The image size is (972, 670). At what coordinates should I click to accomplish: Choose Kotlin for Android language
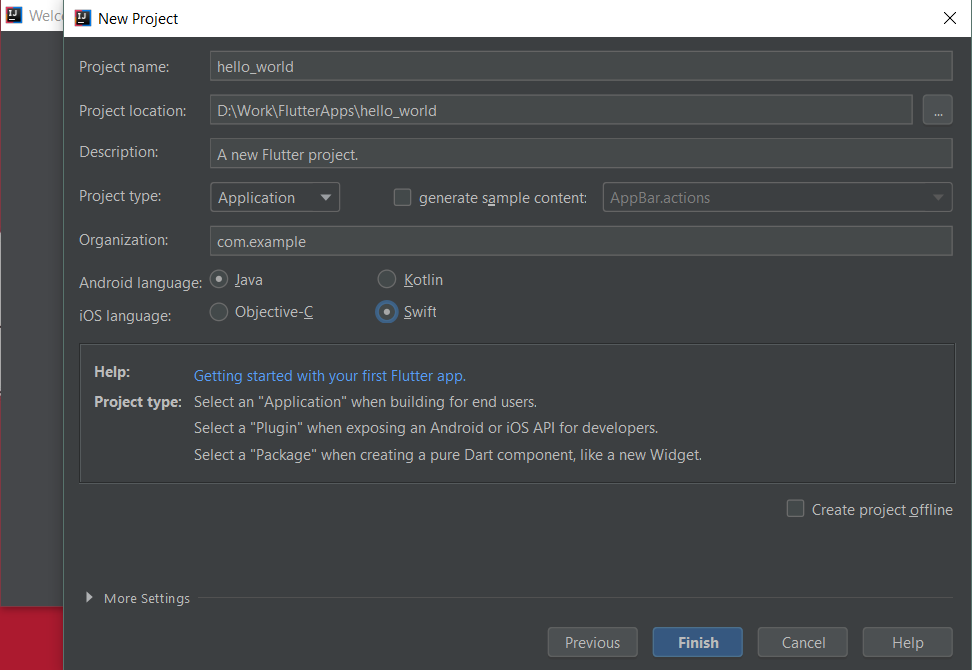click(387, 280)
